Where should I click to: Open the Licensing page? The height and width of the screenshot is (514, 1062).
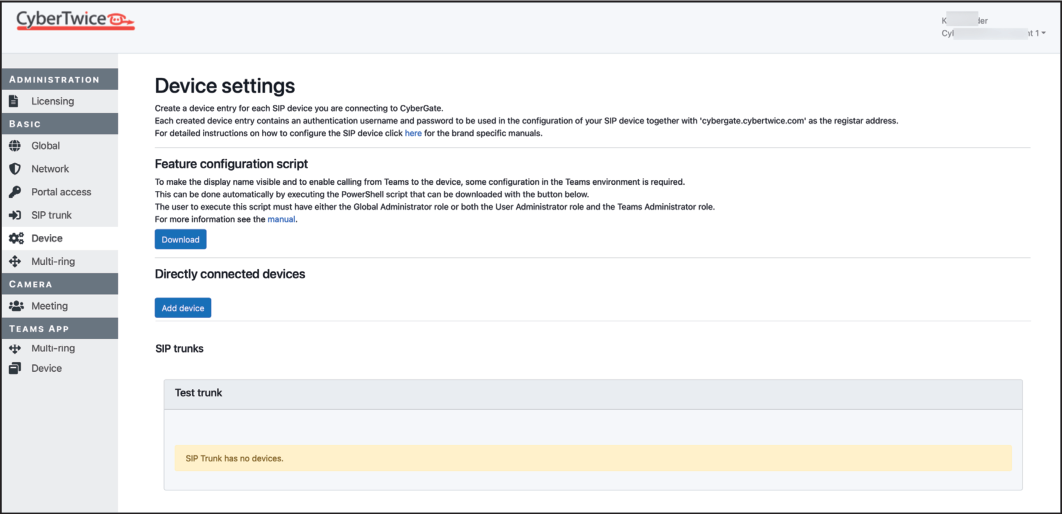coord(60,102)
